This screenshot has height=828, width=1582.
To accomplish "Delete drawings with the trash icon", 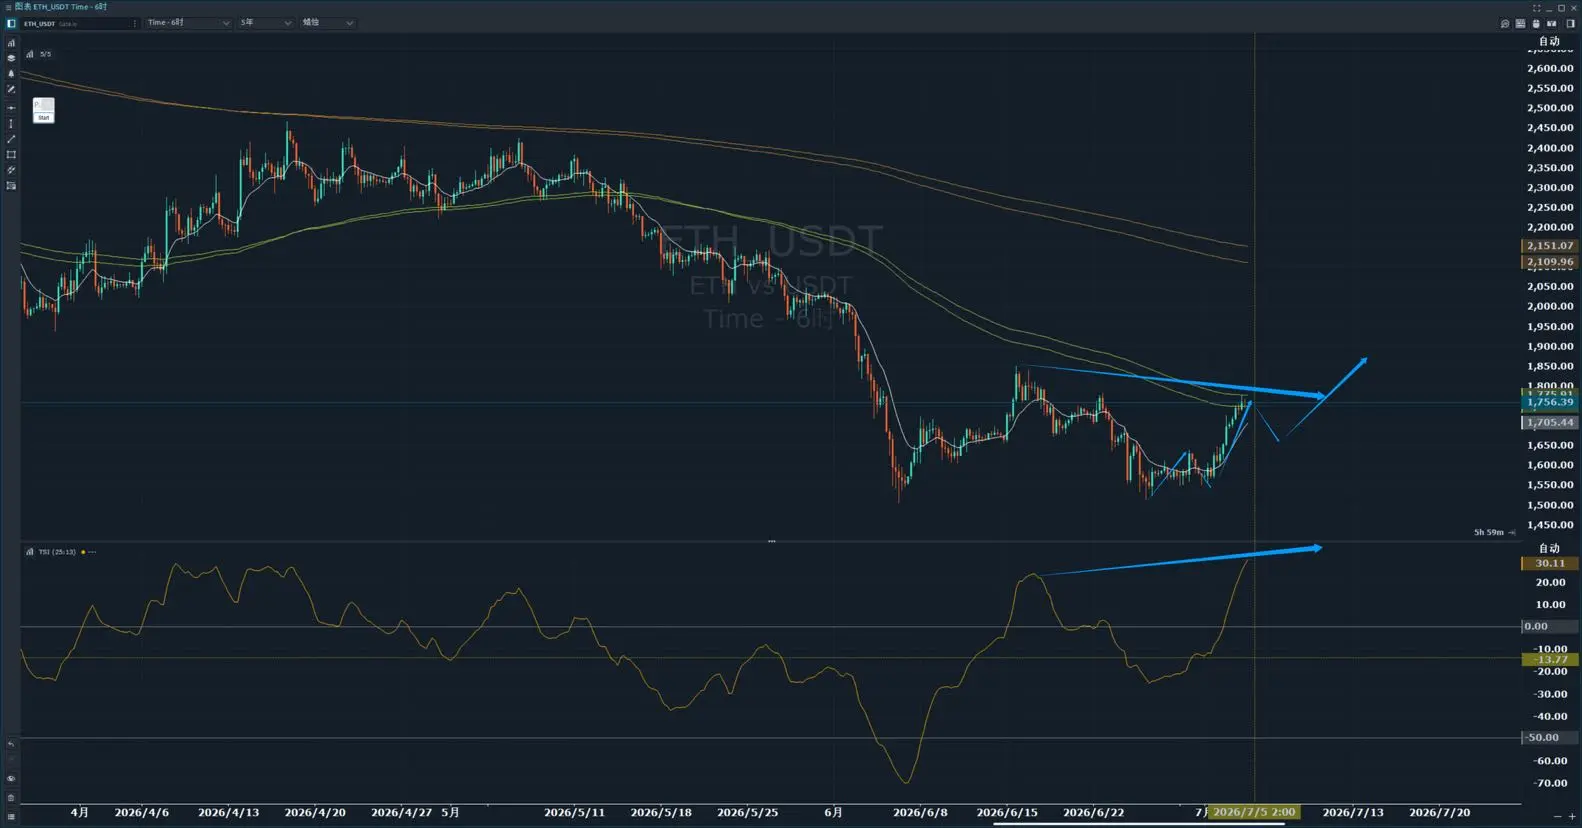I will [x=11, y=798].
